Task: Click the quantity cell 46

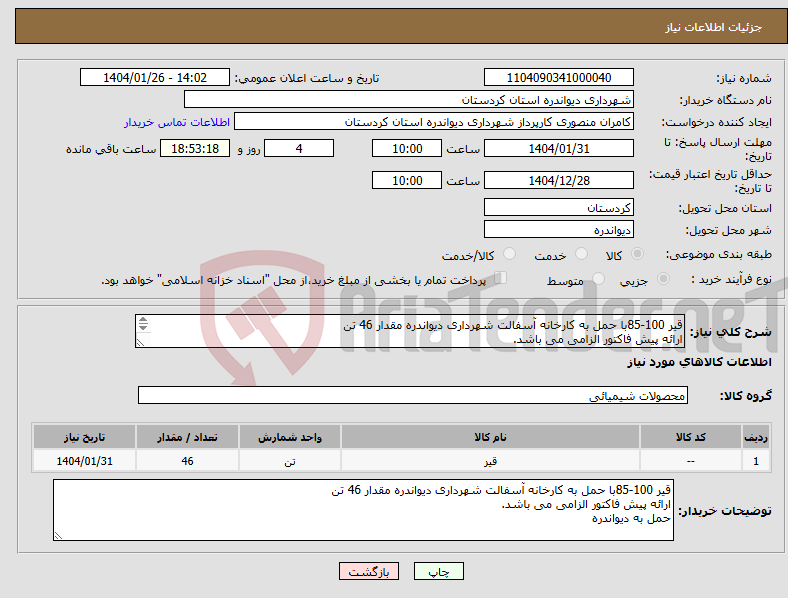Action: pyautogui.click(x=187, y=460)
